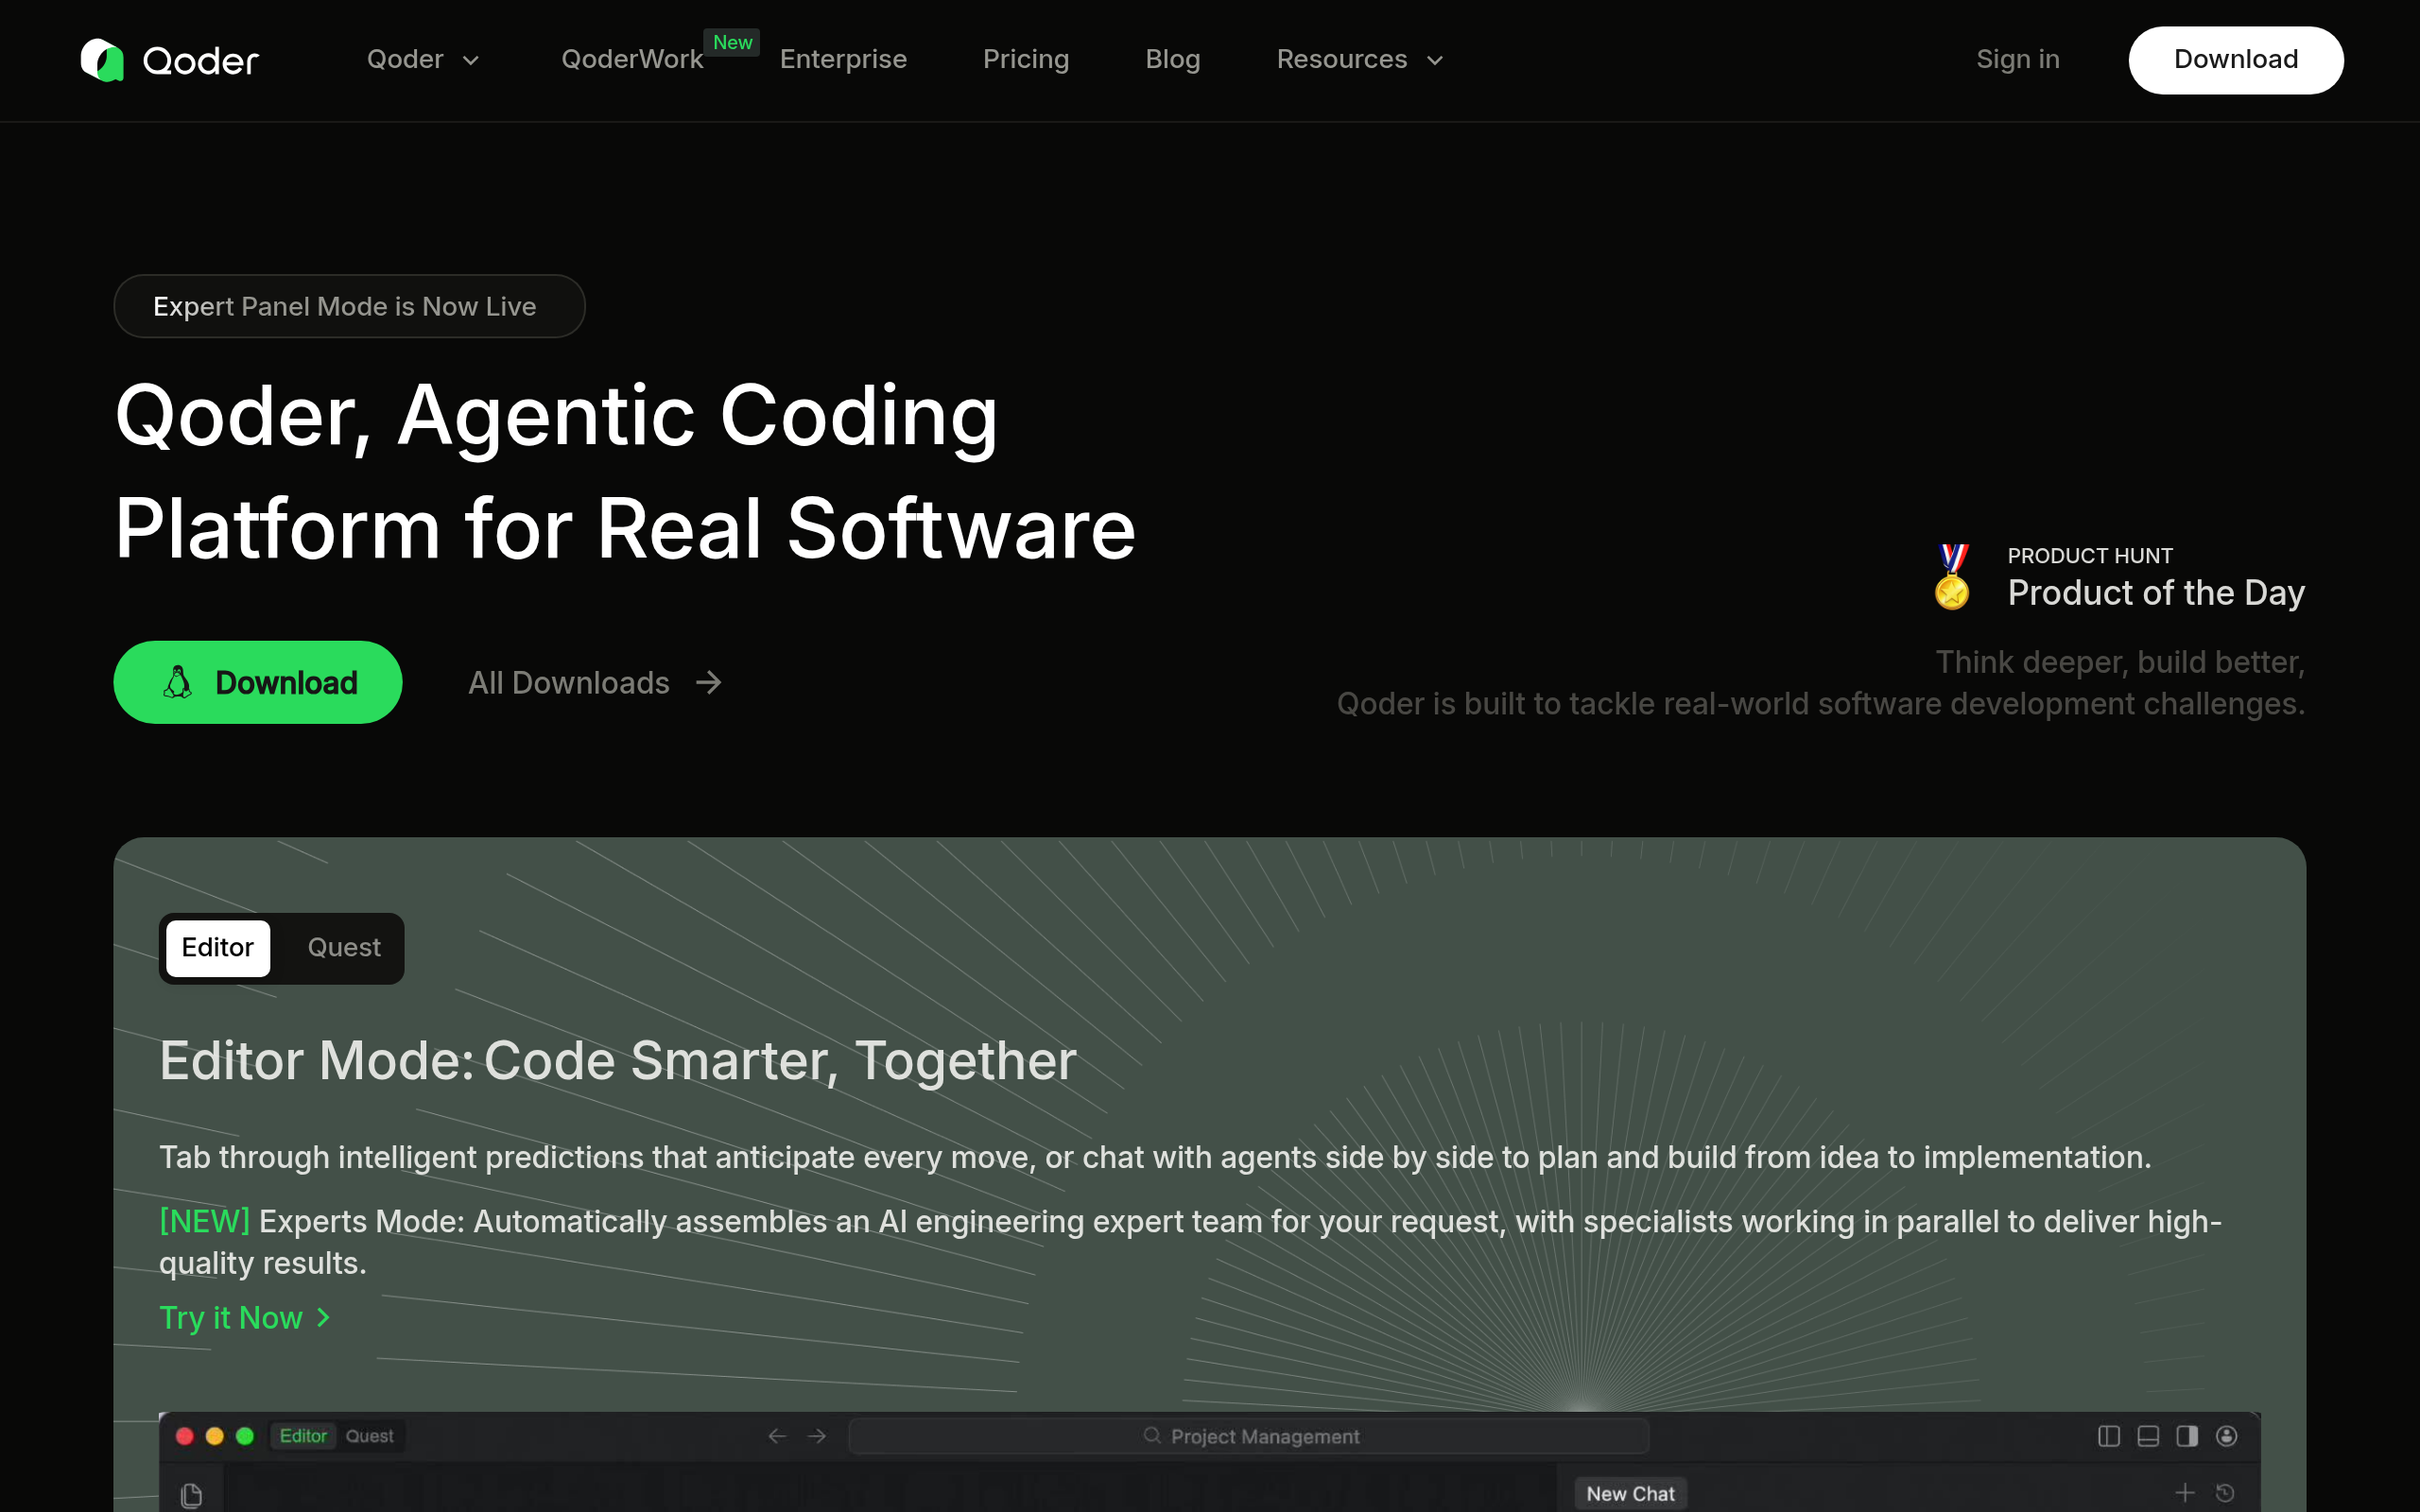Image resolution: width=2420 pixels, height=1512 pixels.
Task: Open the QoderWork nav item
Action: pyautogui.click(x=632, y=60)
